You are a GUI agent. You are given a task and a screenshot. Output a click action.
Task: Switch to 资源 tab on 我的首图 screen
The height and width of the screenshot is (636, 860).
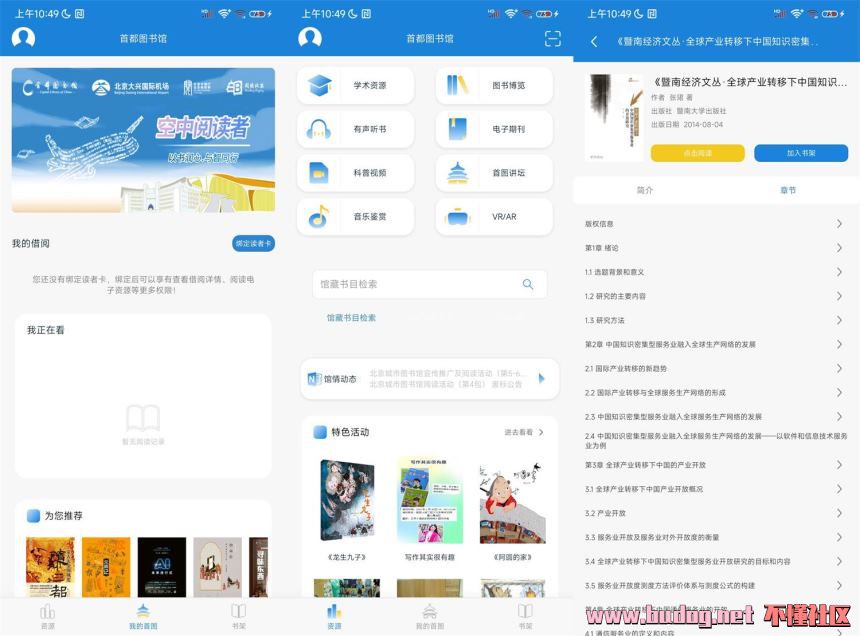[x=48, y=616]
